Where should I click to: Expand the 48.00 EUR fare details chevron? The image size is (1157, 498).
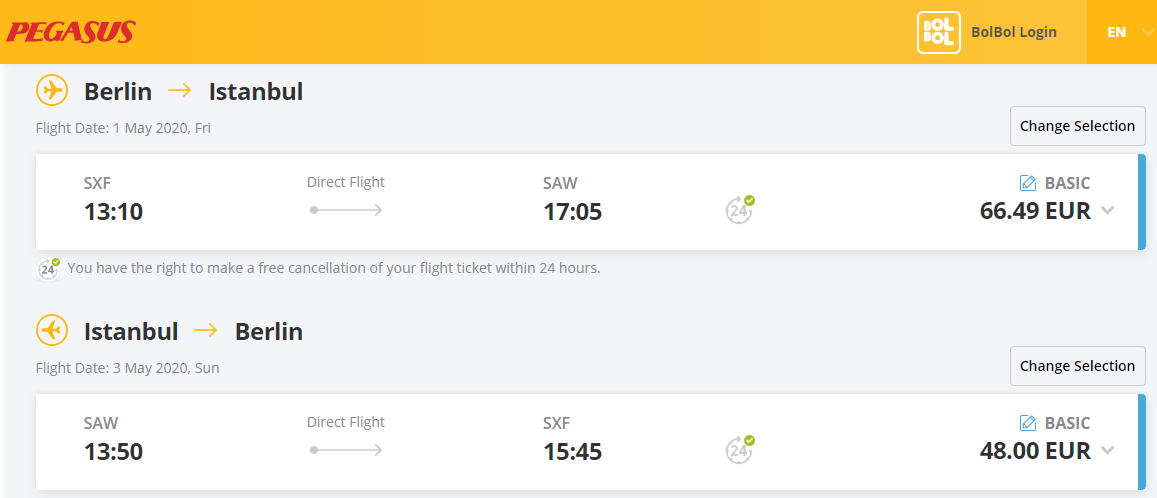(1107, 450)
